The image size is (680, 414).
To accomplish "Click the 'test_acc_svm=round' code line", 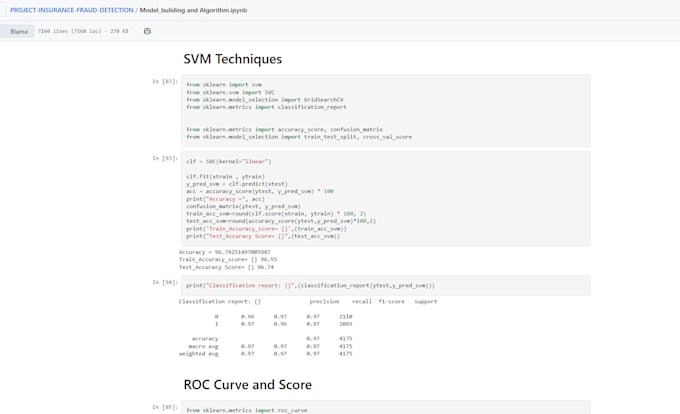I will tap(281, 221).
